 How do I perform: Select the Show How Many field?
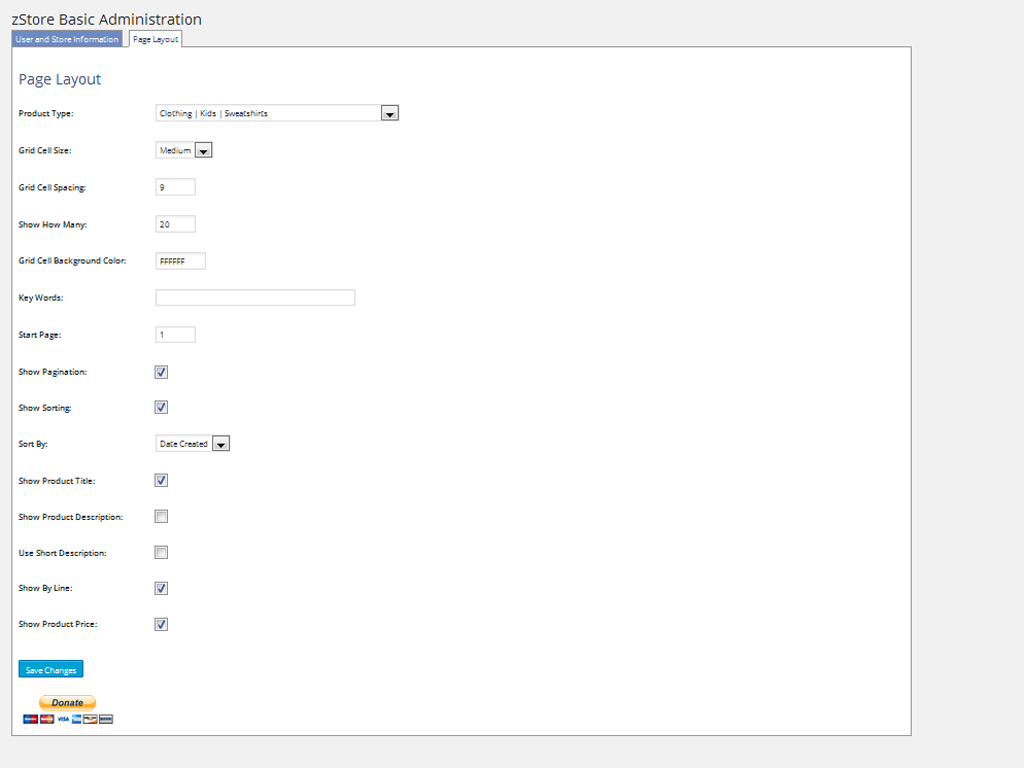pos(176,225)
